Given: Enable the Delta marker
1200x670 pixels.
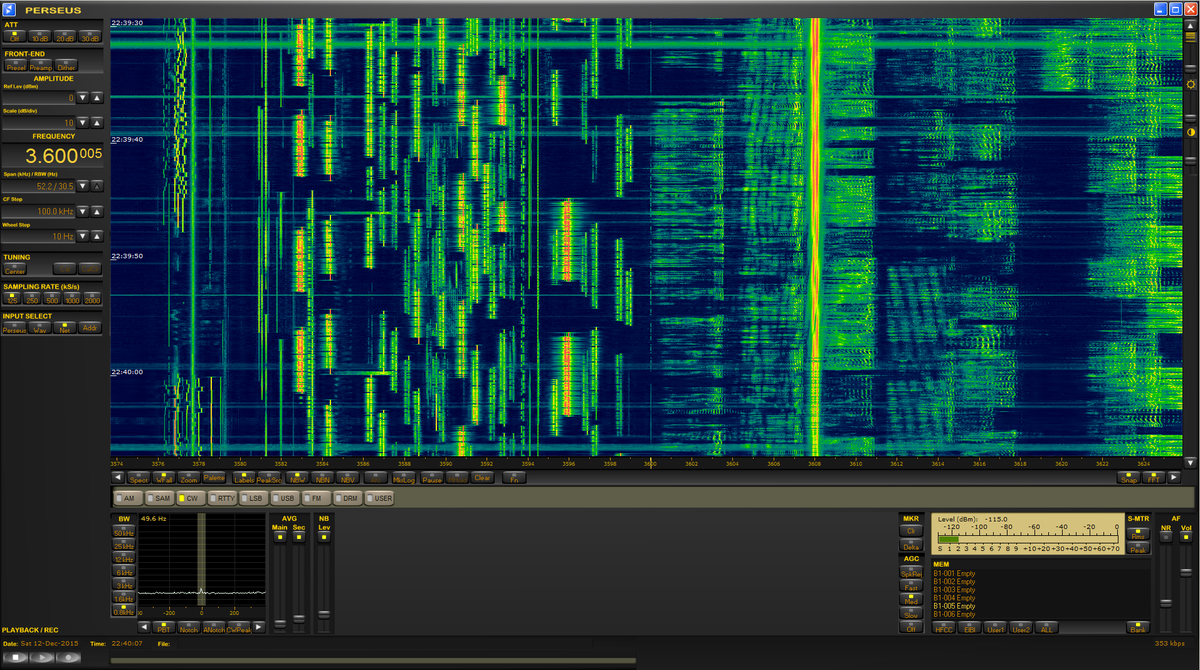Looking at the screenshot, I should pos(911,546).
